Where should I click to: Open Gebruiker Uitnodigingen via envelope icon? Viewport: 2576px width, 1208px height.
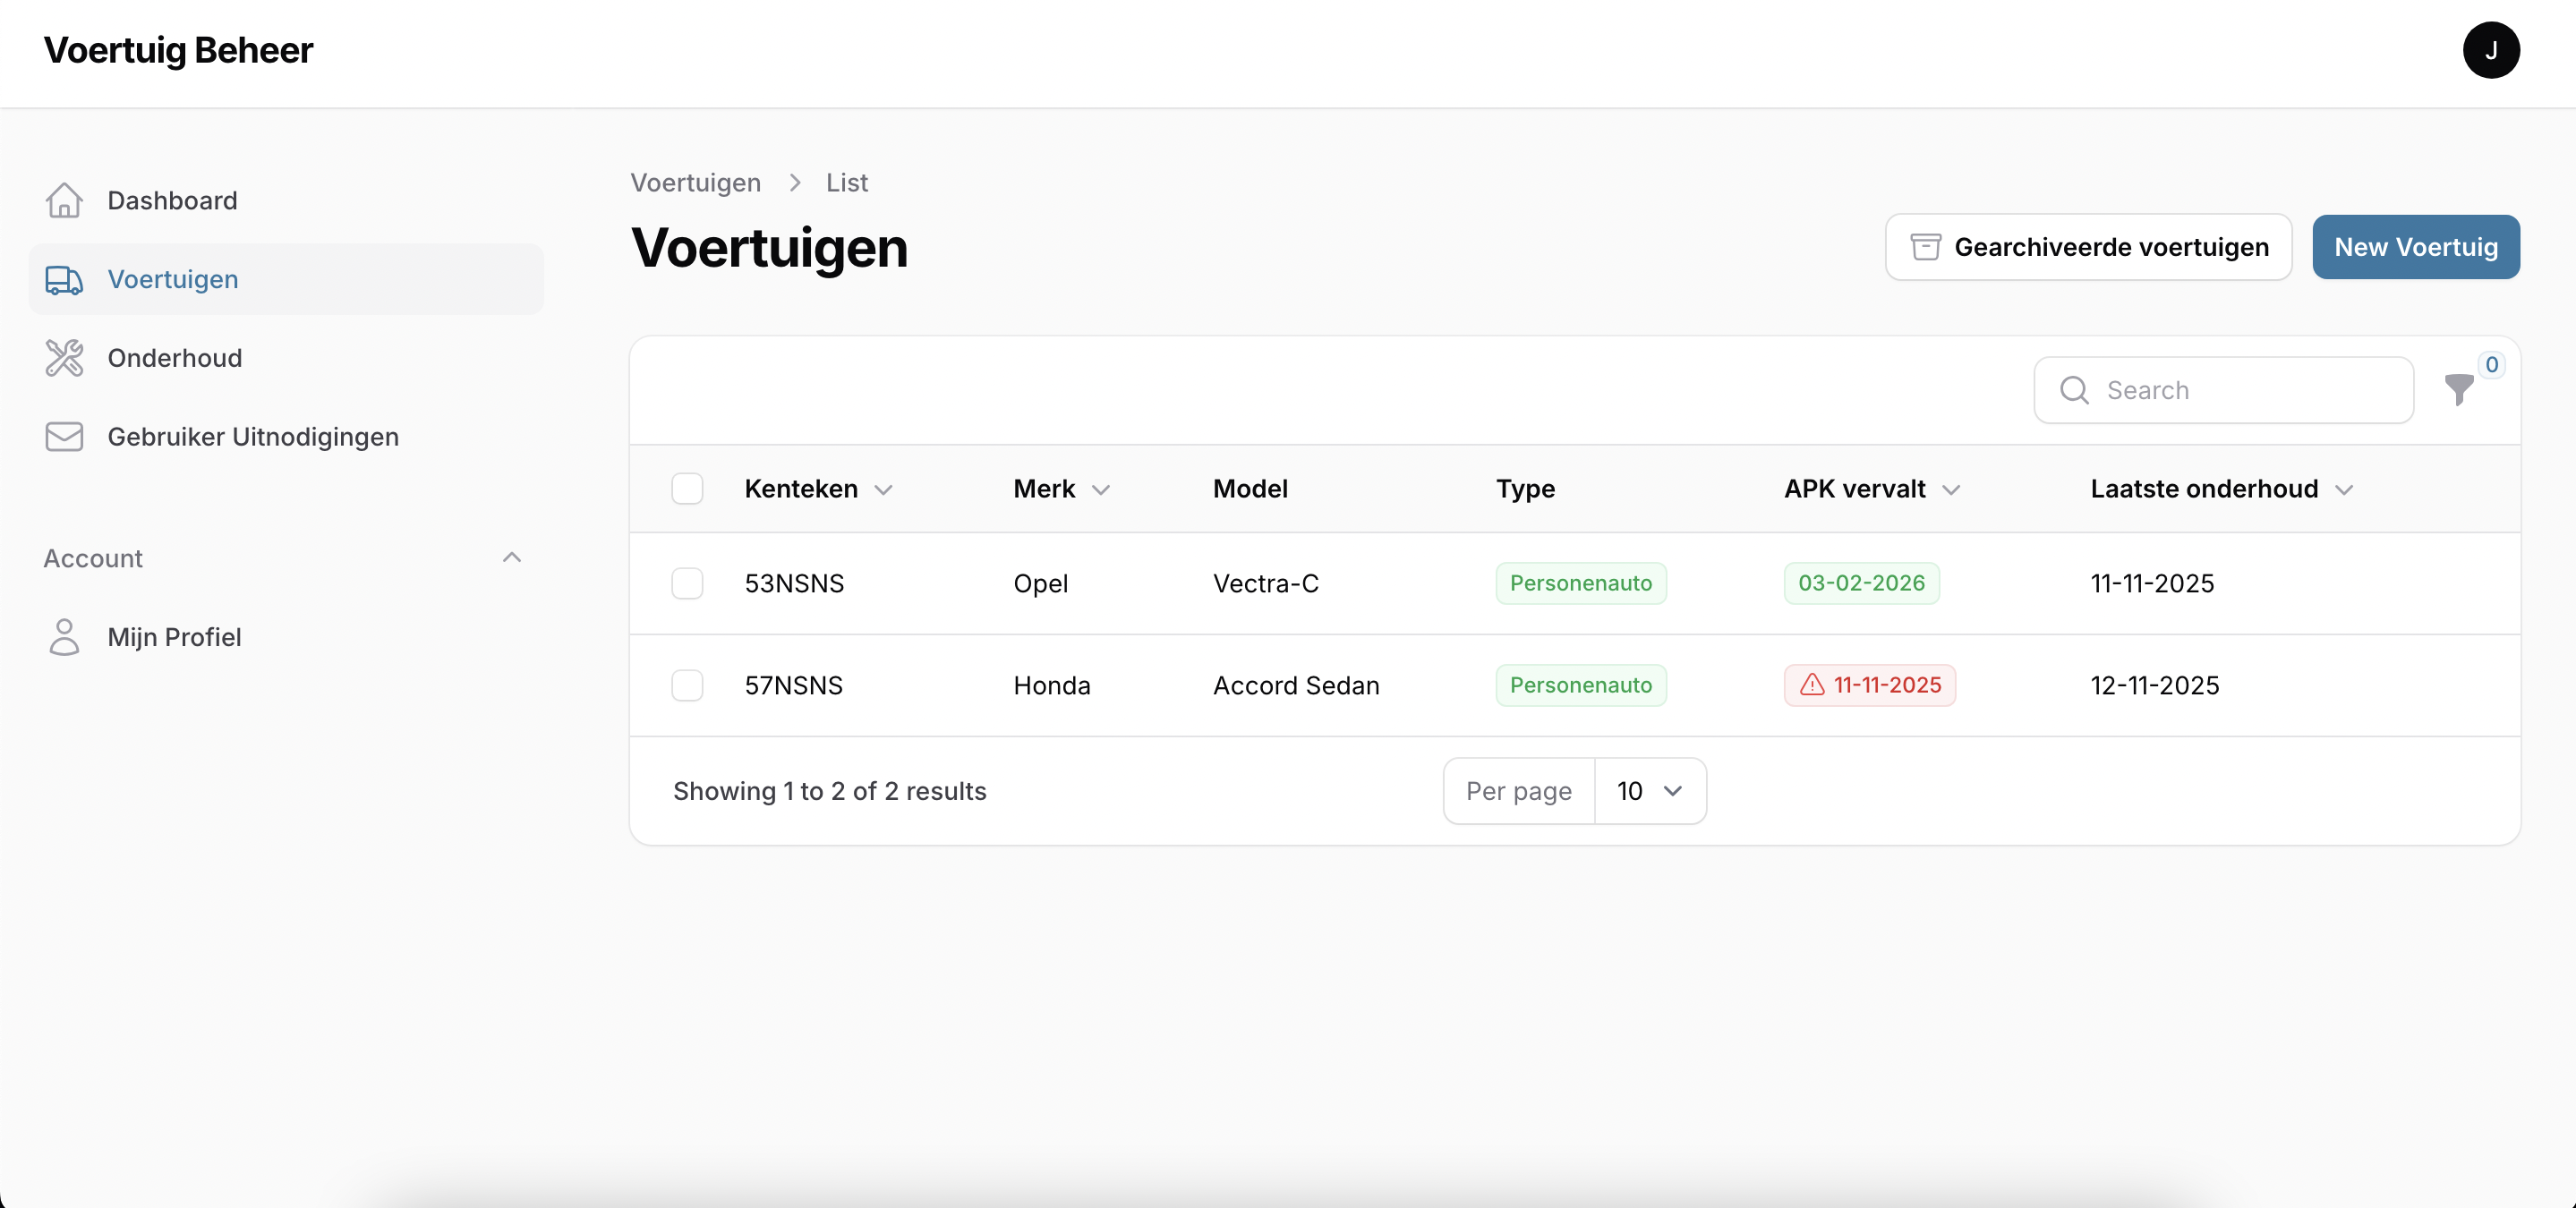(x=64, y=436)
